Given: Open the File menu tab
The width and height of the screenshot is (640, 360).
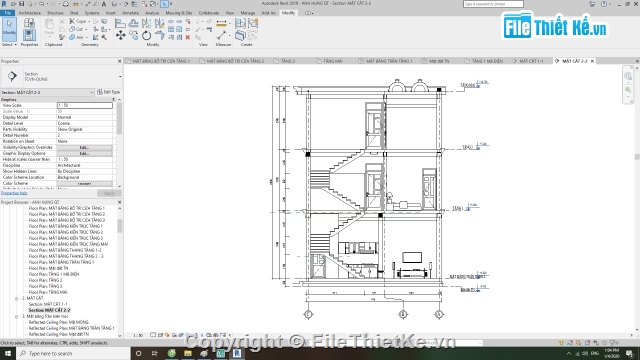Looking at the screenshot, I should pos(7,13).
